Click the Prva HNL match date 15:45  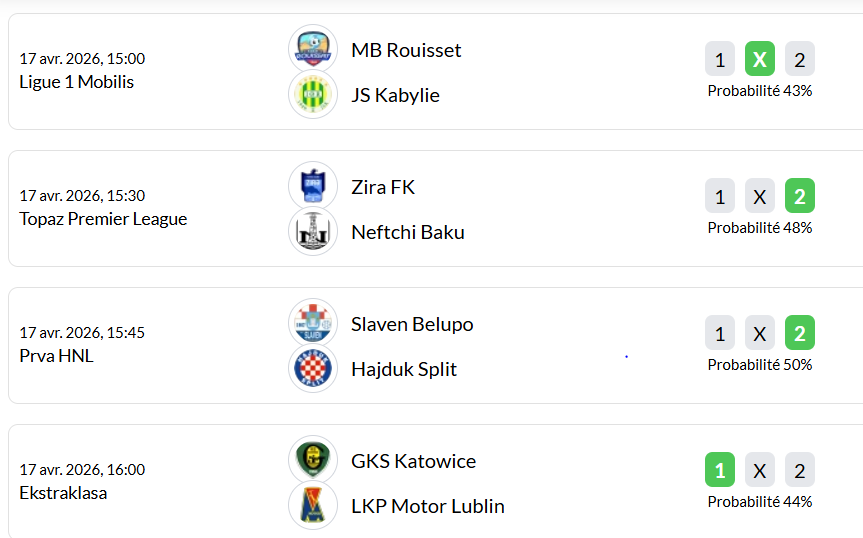point(82,332)
